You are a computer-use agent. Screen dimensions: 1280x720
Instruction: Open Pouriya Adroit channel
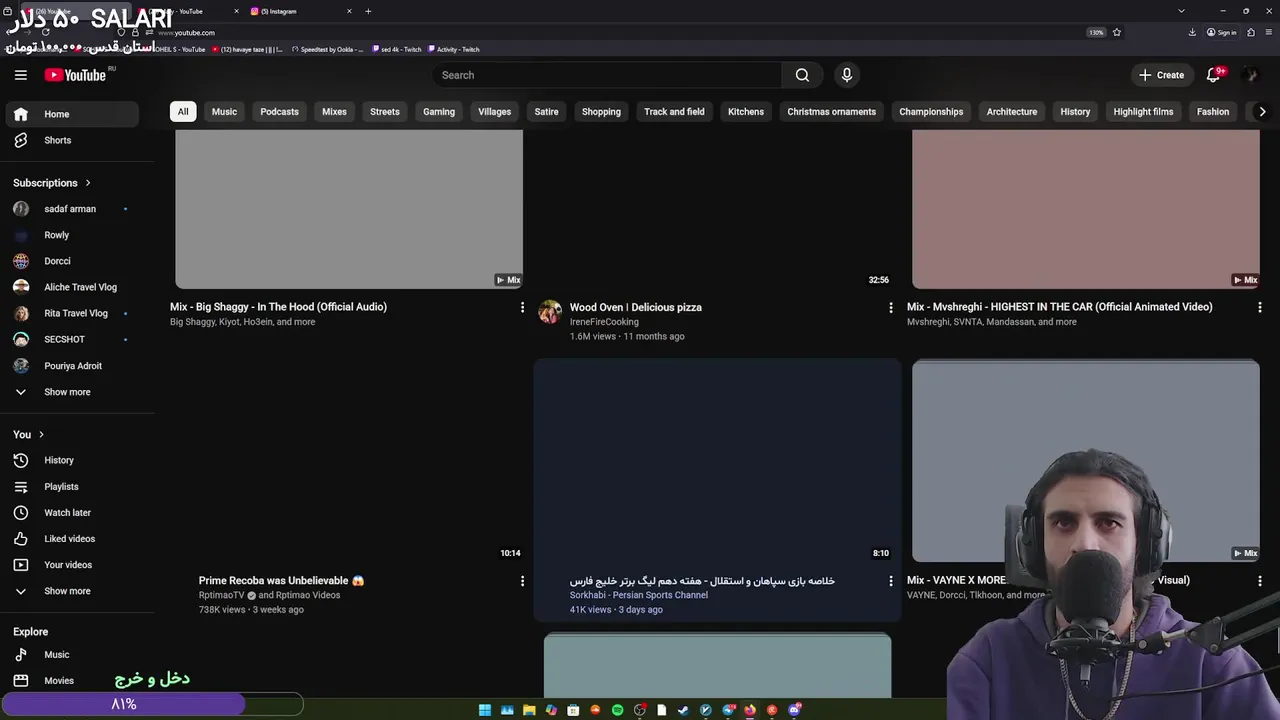[72, 366]
